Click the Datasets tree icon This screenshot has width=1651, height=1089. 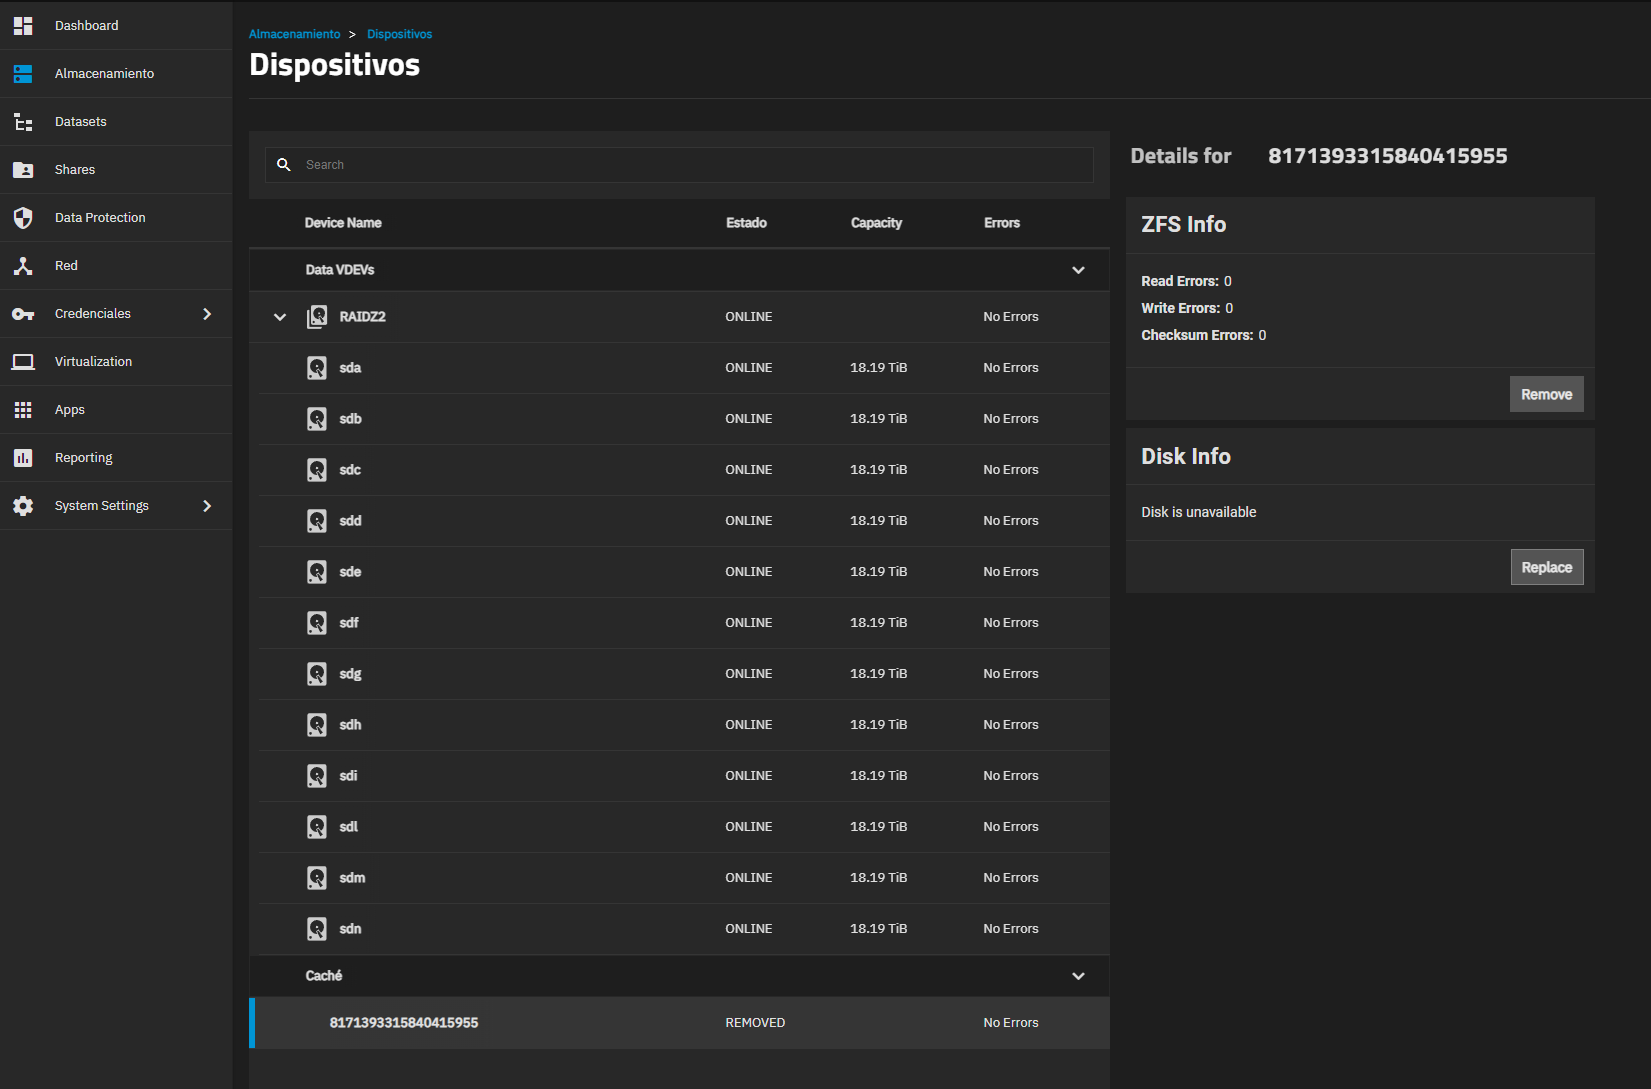(23, 122)
